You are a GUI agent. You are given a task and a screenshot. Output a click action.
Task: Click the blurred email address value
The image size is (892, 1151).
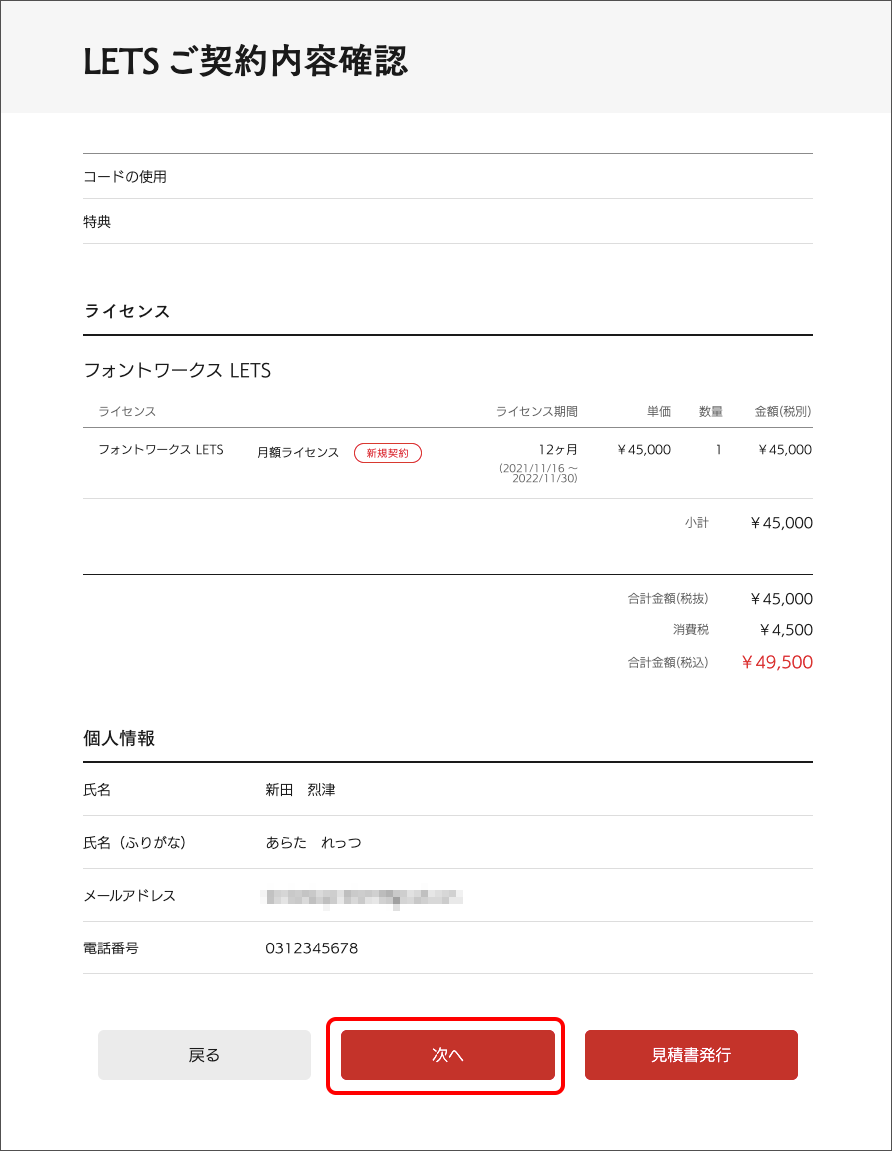(361, 896)
